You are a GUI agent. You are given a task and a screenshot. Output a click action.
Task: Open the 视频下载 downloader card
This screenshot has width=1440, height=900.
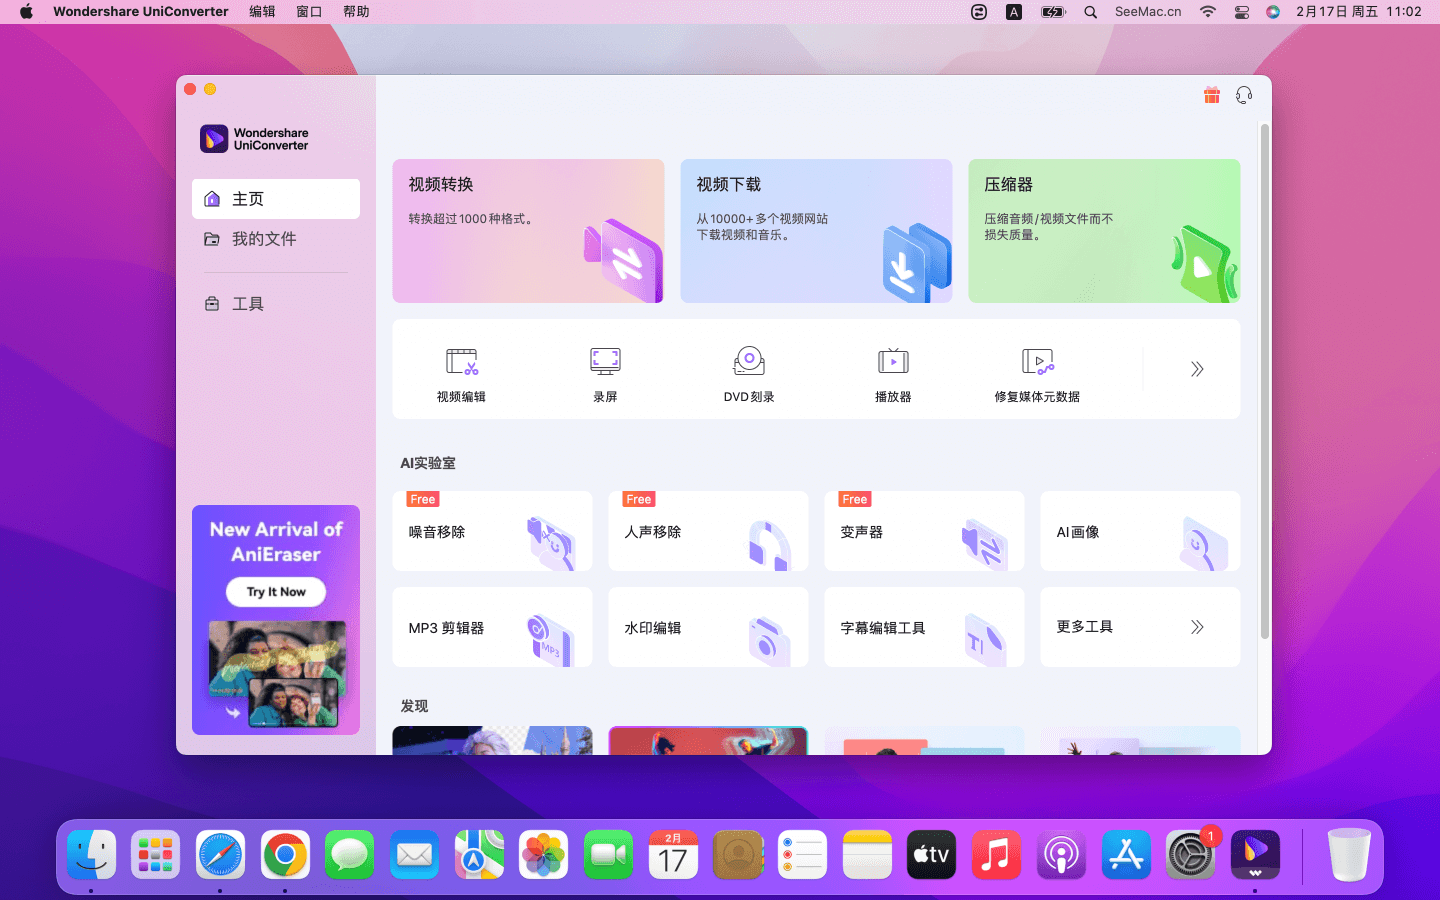816,231
